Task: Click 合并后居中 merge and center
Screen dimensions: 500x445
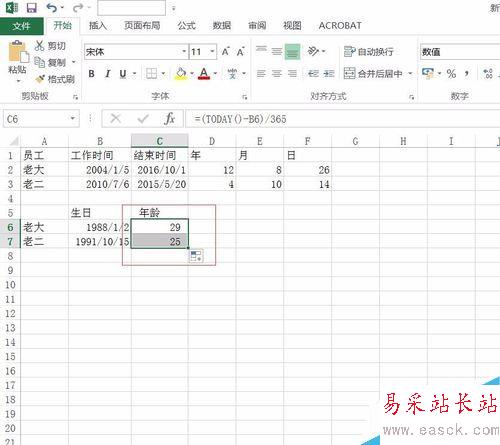Action: coord(373,73)
